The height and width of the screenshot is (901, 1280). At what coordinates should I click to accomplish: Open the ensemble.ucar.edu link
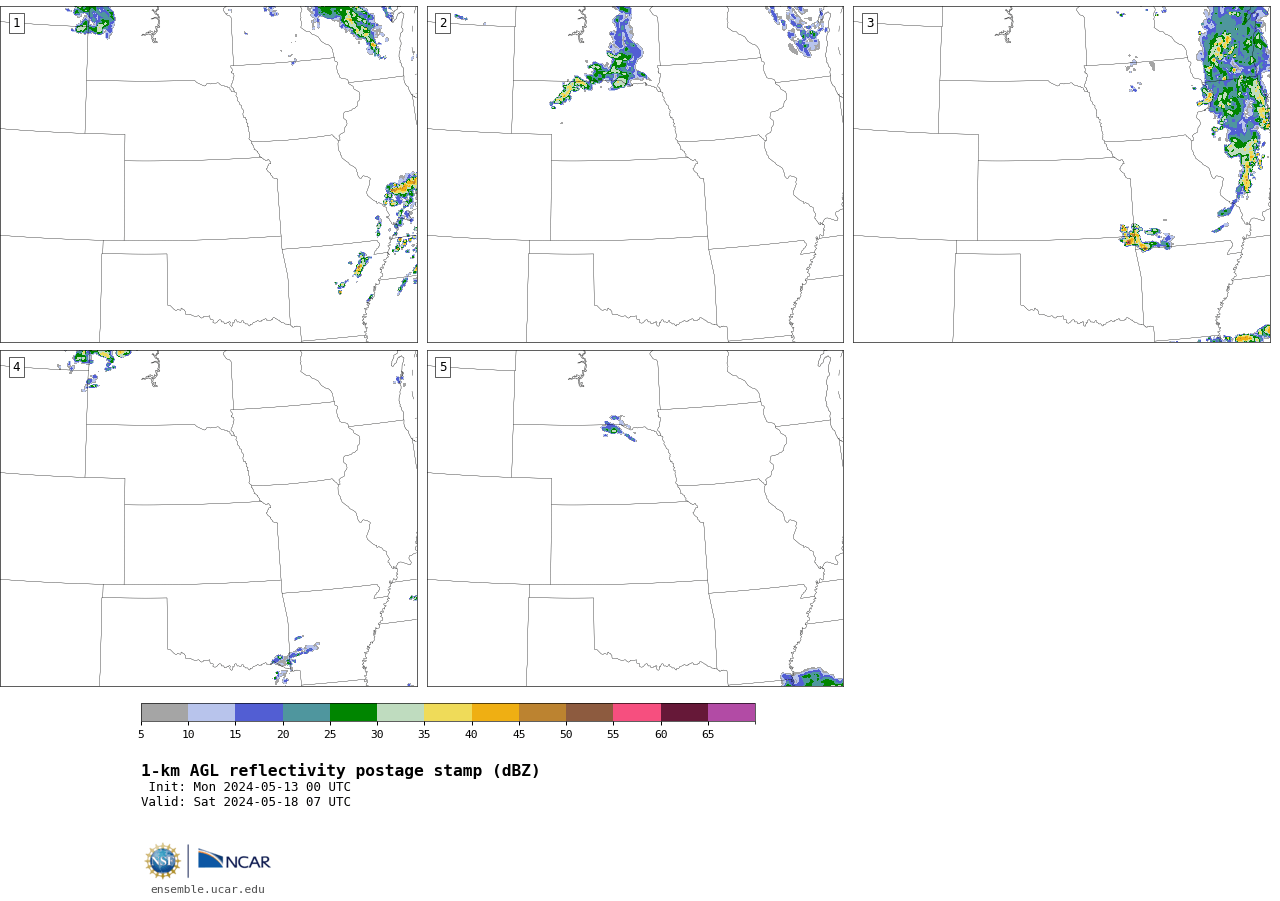pyautogui.click(x=208, y=889)
